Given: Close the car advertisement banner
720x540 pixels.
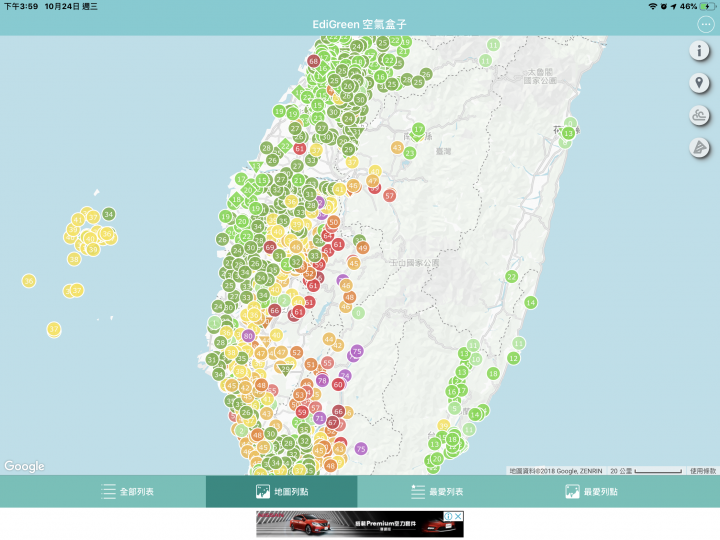Looking at the screenshot, I should tap(458, 516).
